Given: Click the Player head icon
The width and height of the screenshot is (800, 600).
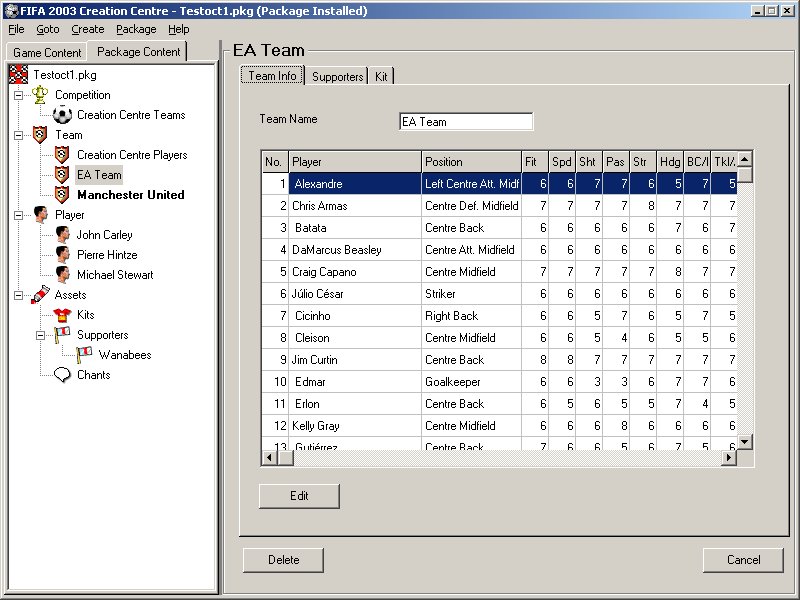Looking at the screenshot, I should point(40,214).
